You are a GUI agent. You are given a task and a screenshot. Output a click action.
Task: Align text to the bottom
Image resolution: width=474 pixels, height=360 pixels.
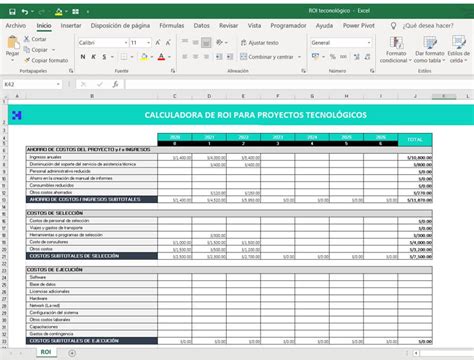tap(206, 42)
